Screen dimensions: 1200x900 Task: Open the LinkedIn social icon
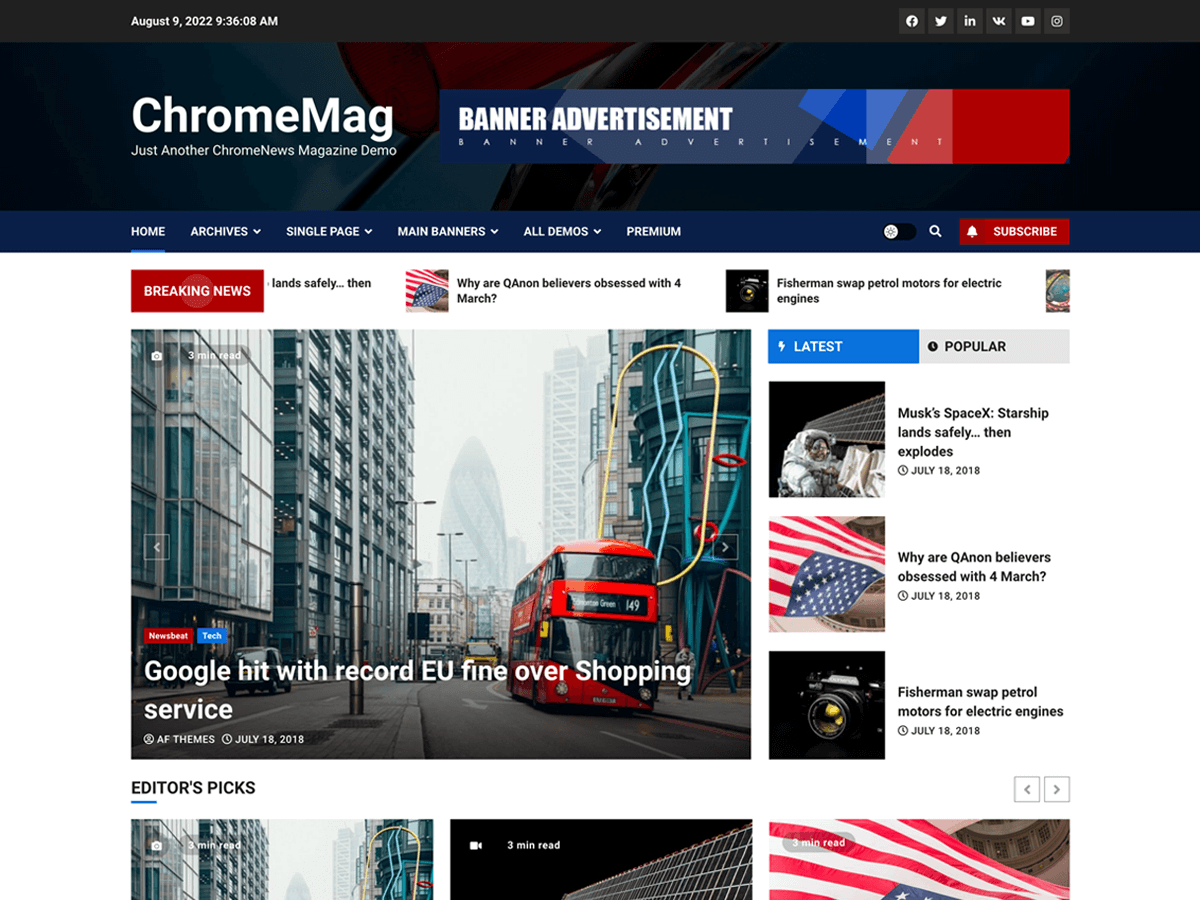969,21
